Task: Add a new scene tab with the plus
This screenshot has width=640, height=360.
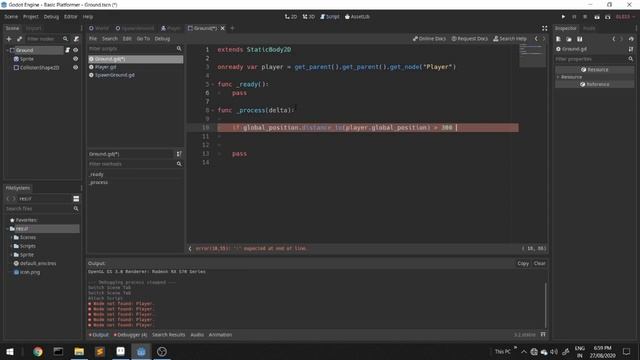Action: (232, 28)
